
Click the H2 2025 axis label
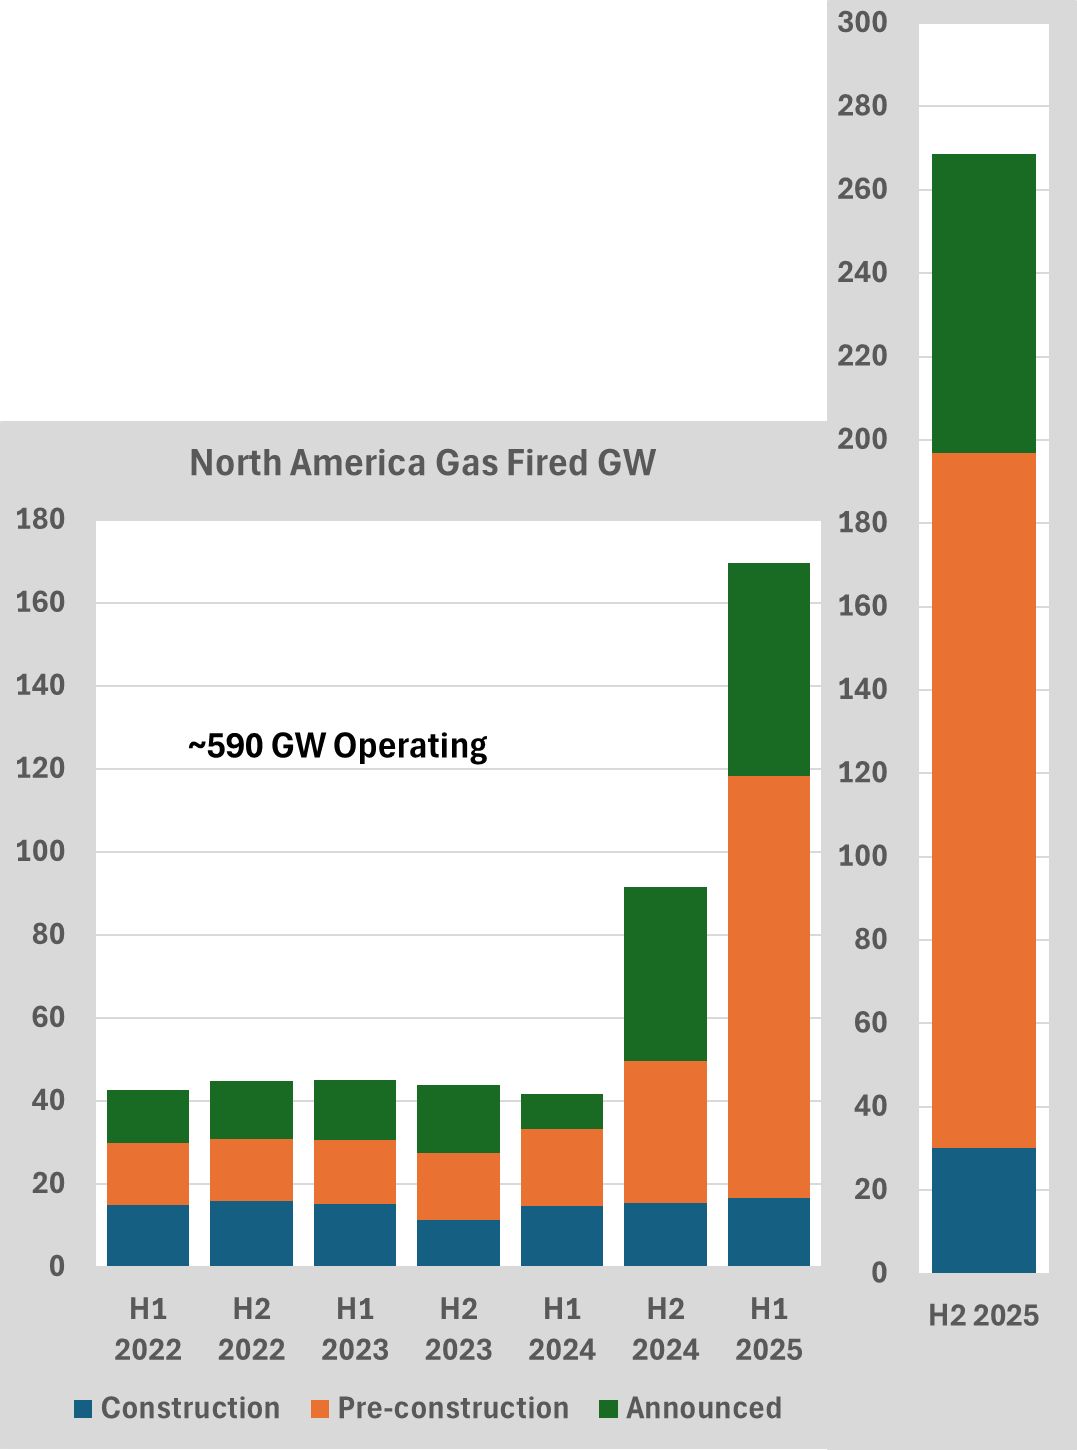[983, 1315]
